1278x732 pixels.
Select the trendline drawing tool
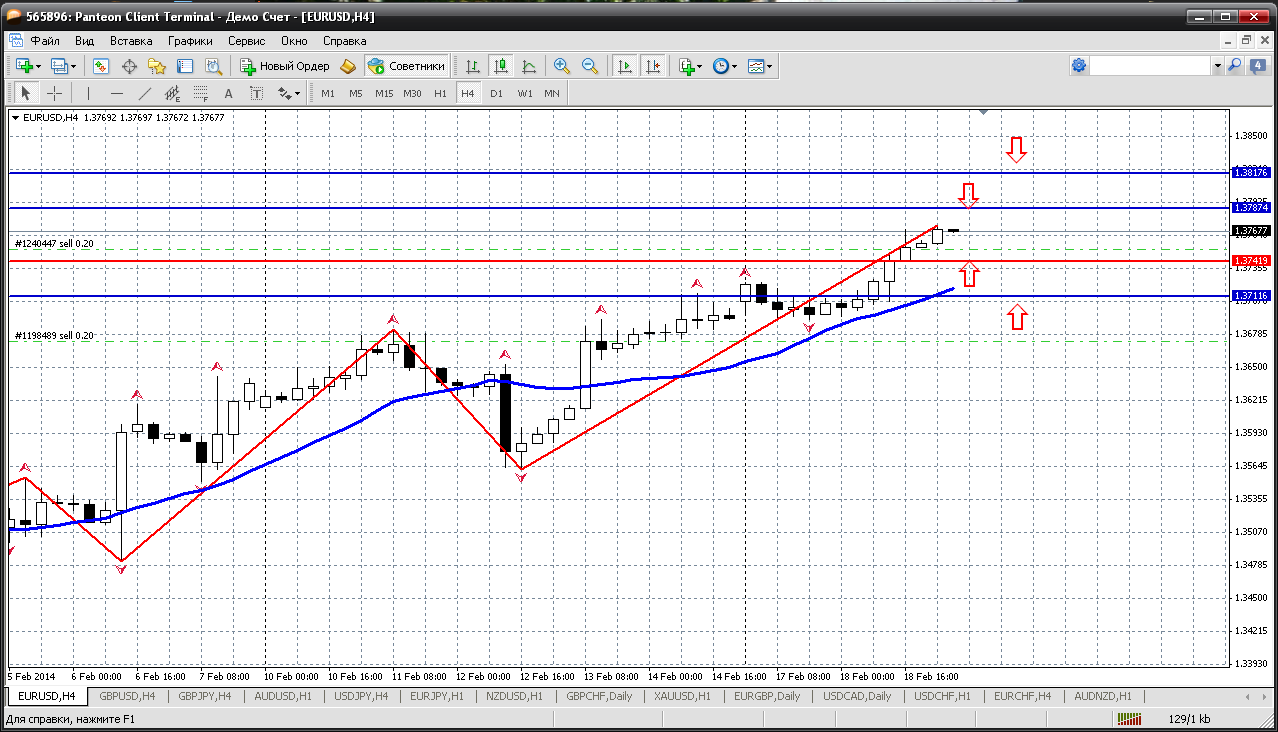tap(145, 93)
